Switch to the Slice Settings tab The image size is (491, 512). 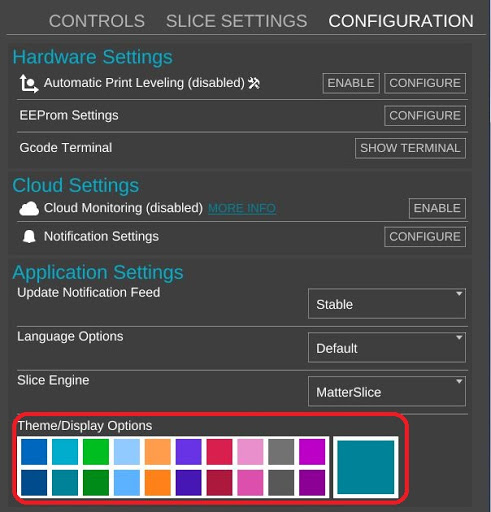237,21
